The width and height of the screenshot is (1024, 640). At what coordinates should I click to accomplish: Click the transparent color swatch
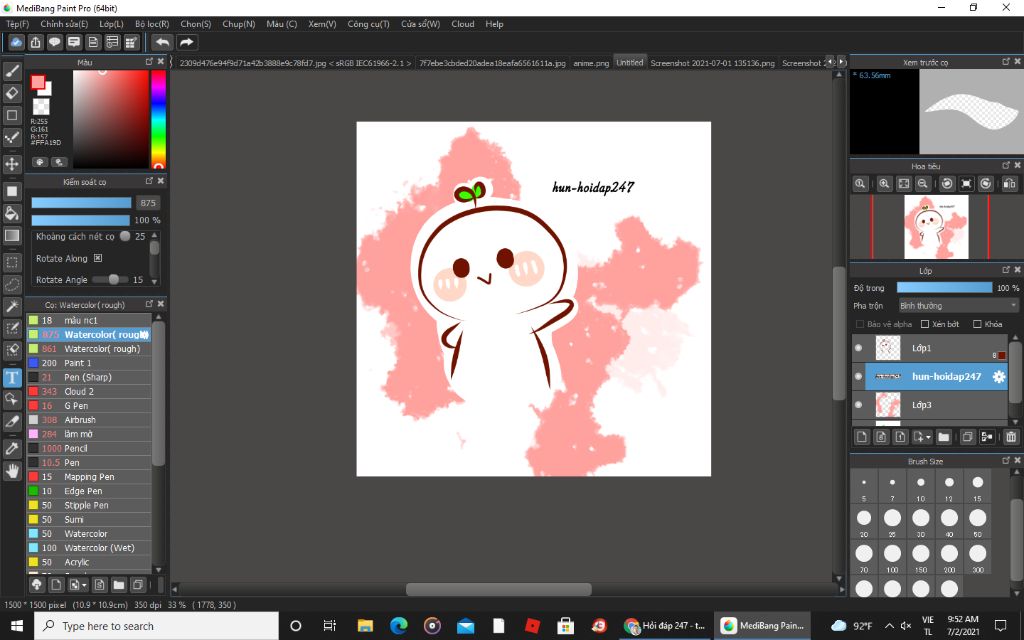pos(41,106)
